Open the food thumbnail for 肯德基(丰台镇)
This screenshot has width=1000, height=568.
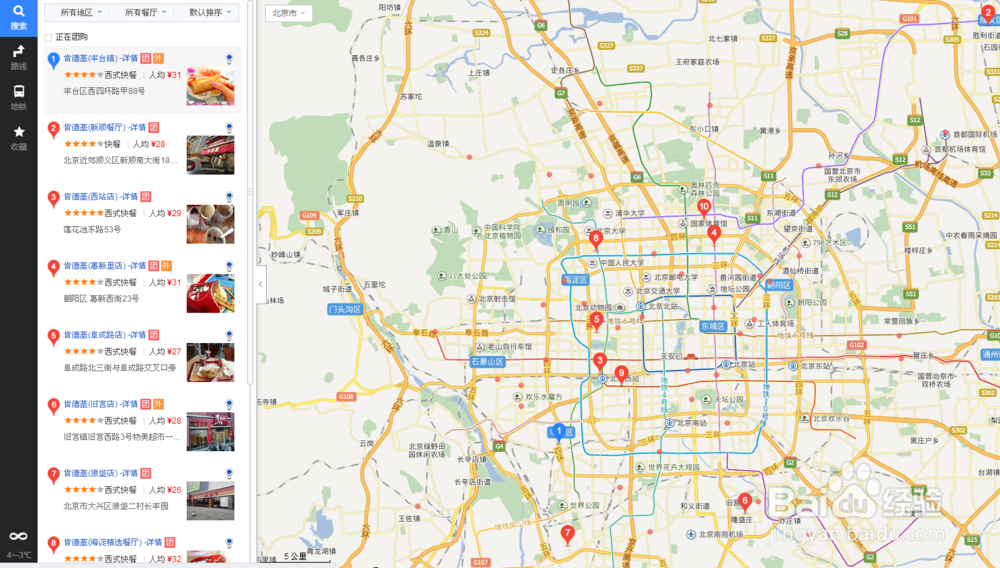click(210, 85)
